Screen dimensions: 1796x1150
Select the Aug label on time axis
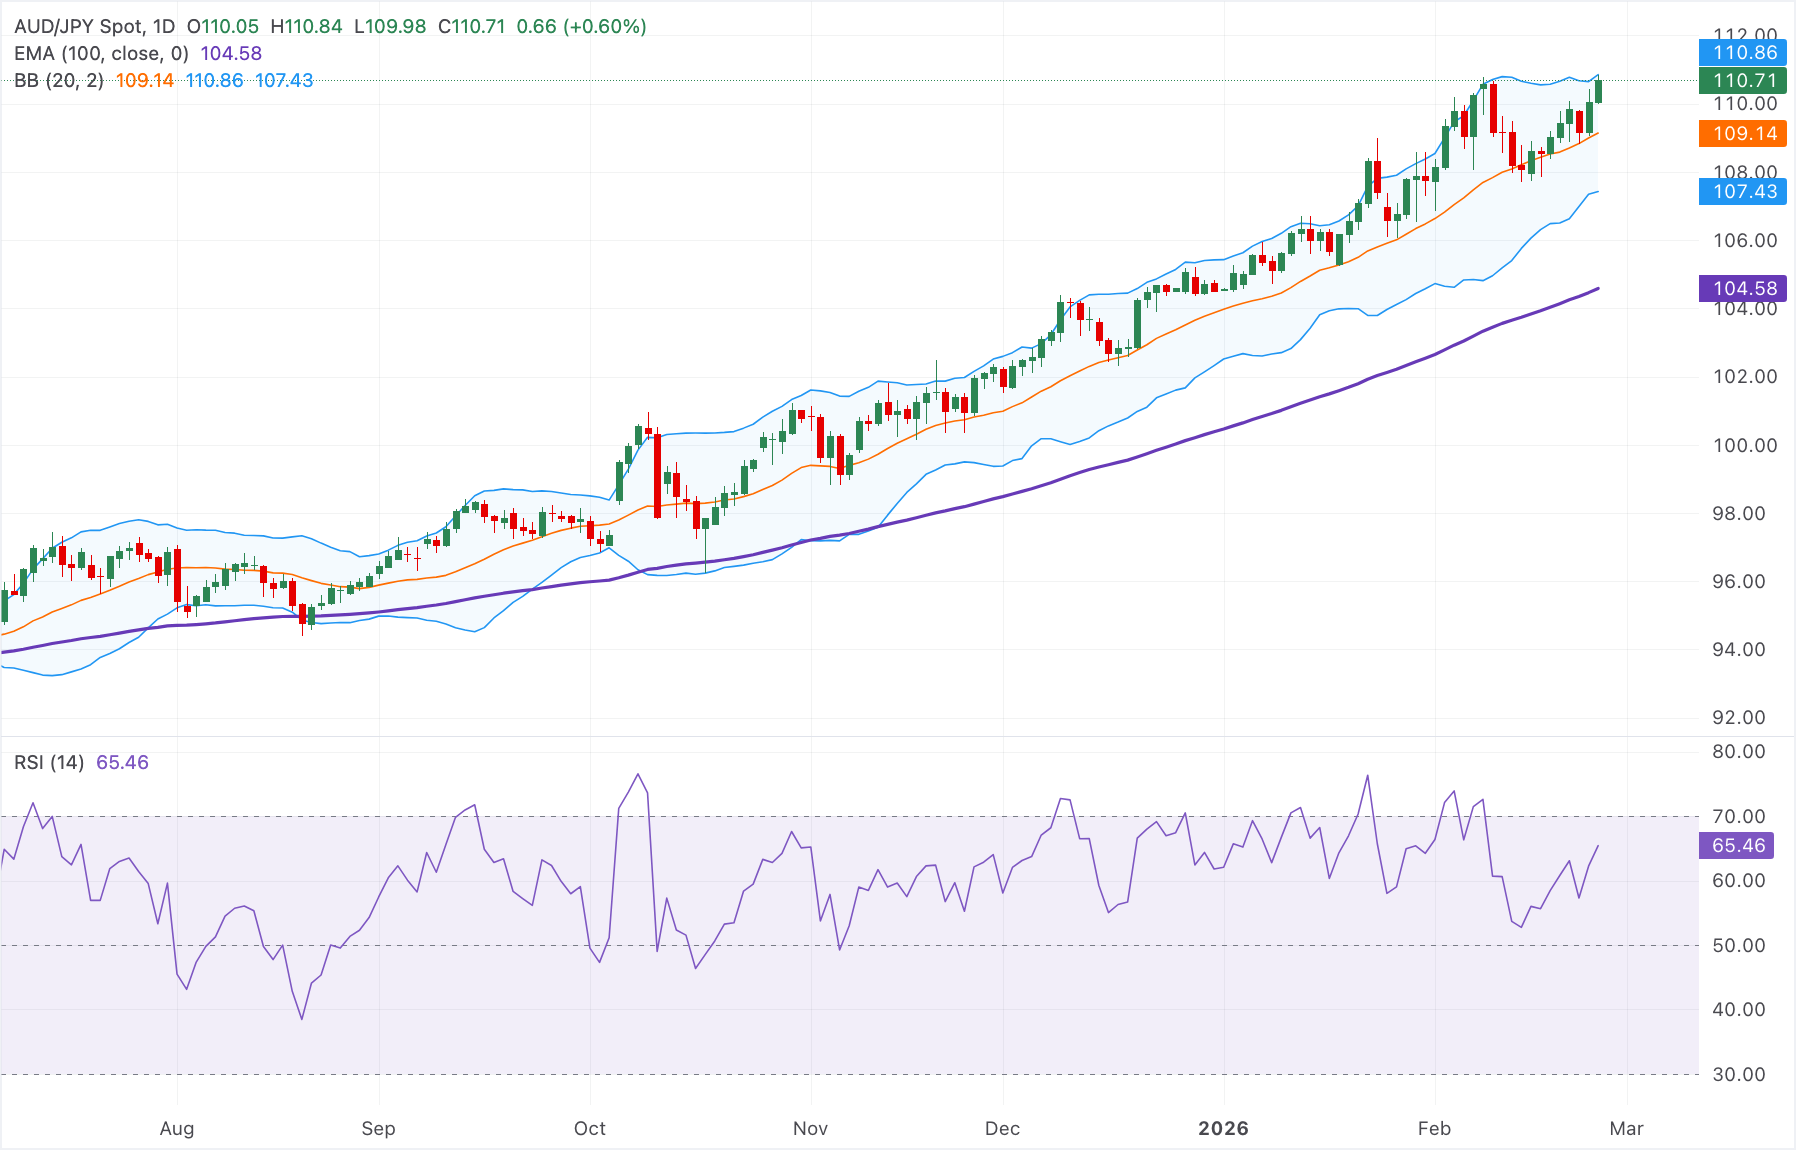[x=177, y=1128]
